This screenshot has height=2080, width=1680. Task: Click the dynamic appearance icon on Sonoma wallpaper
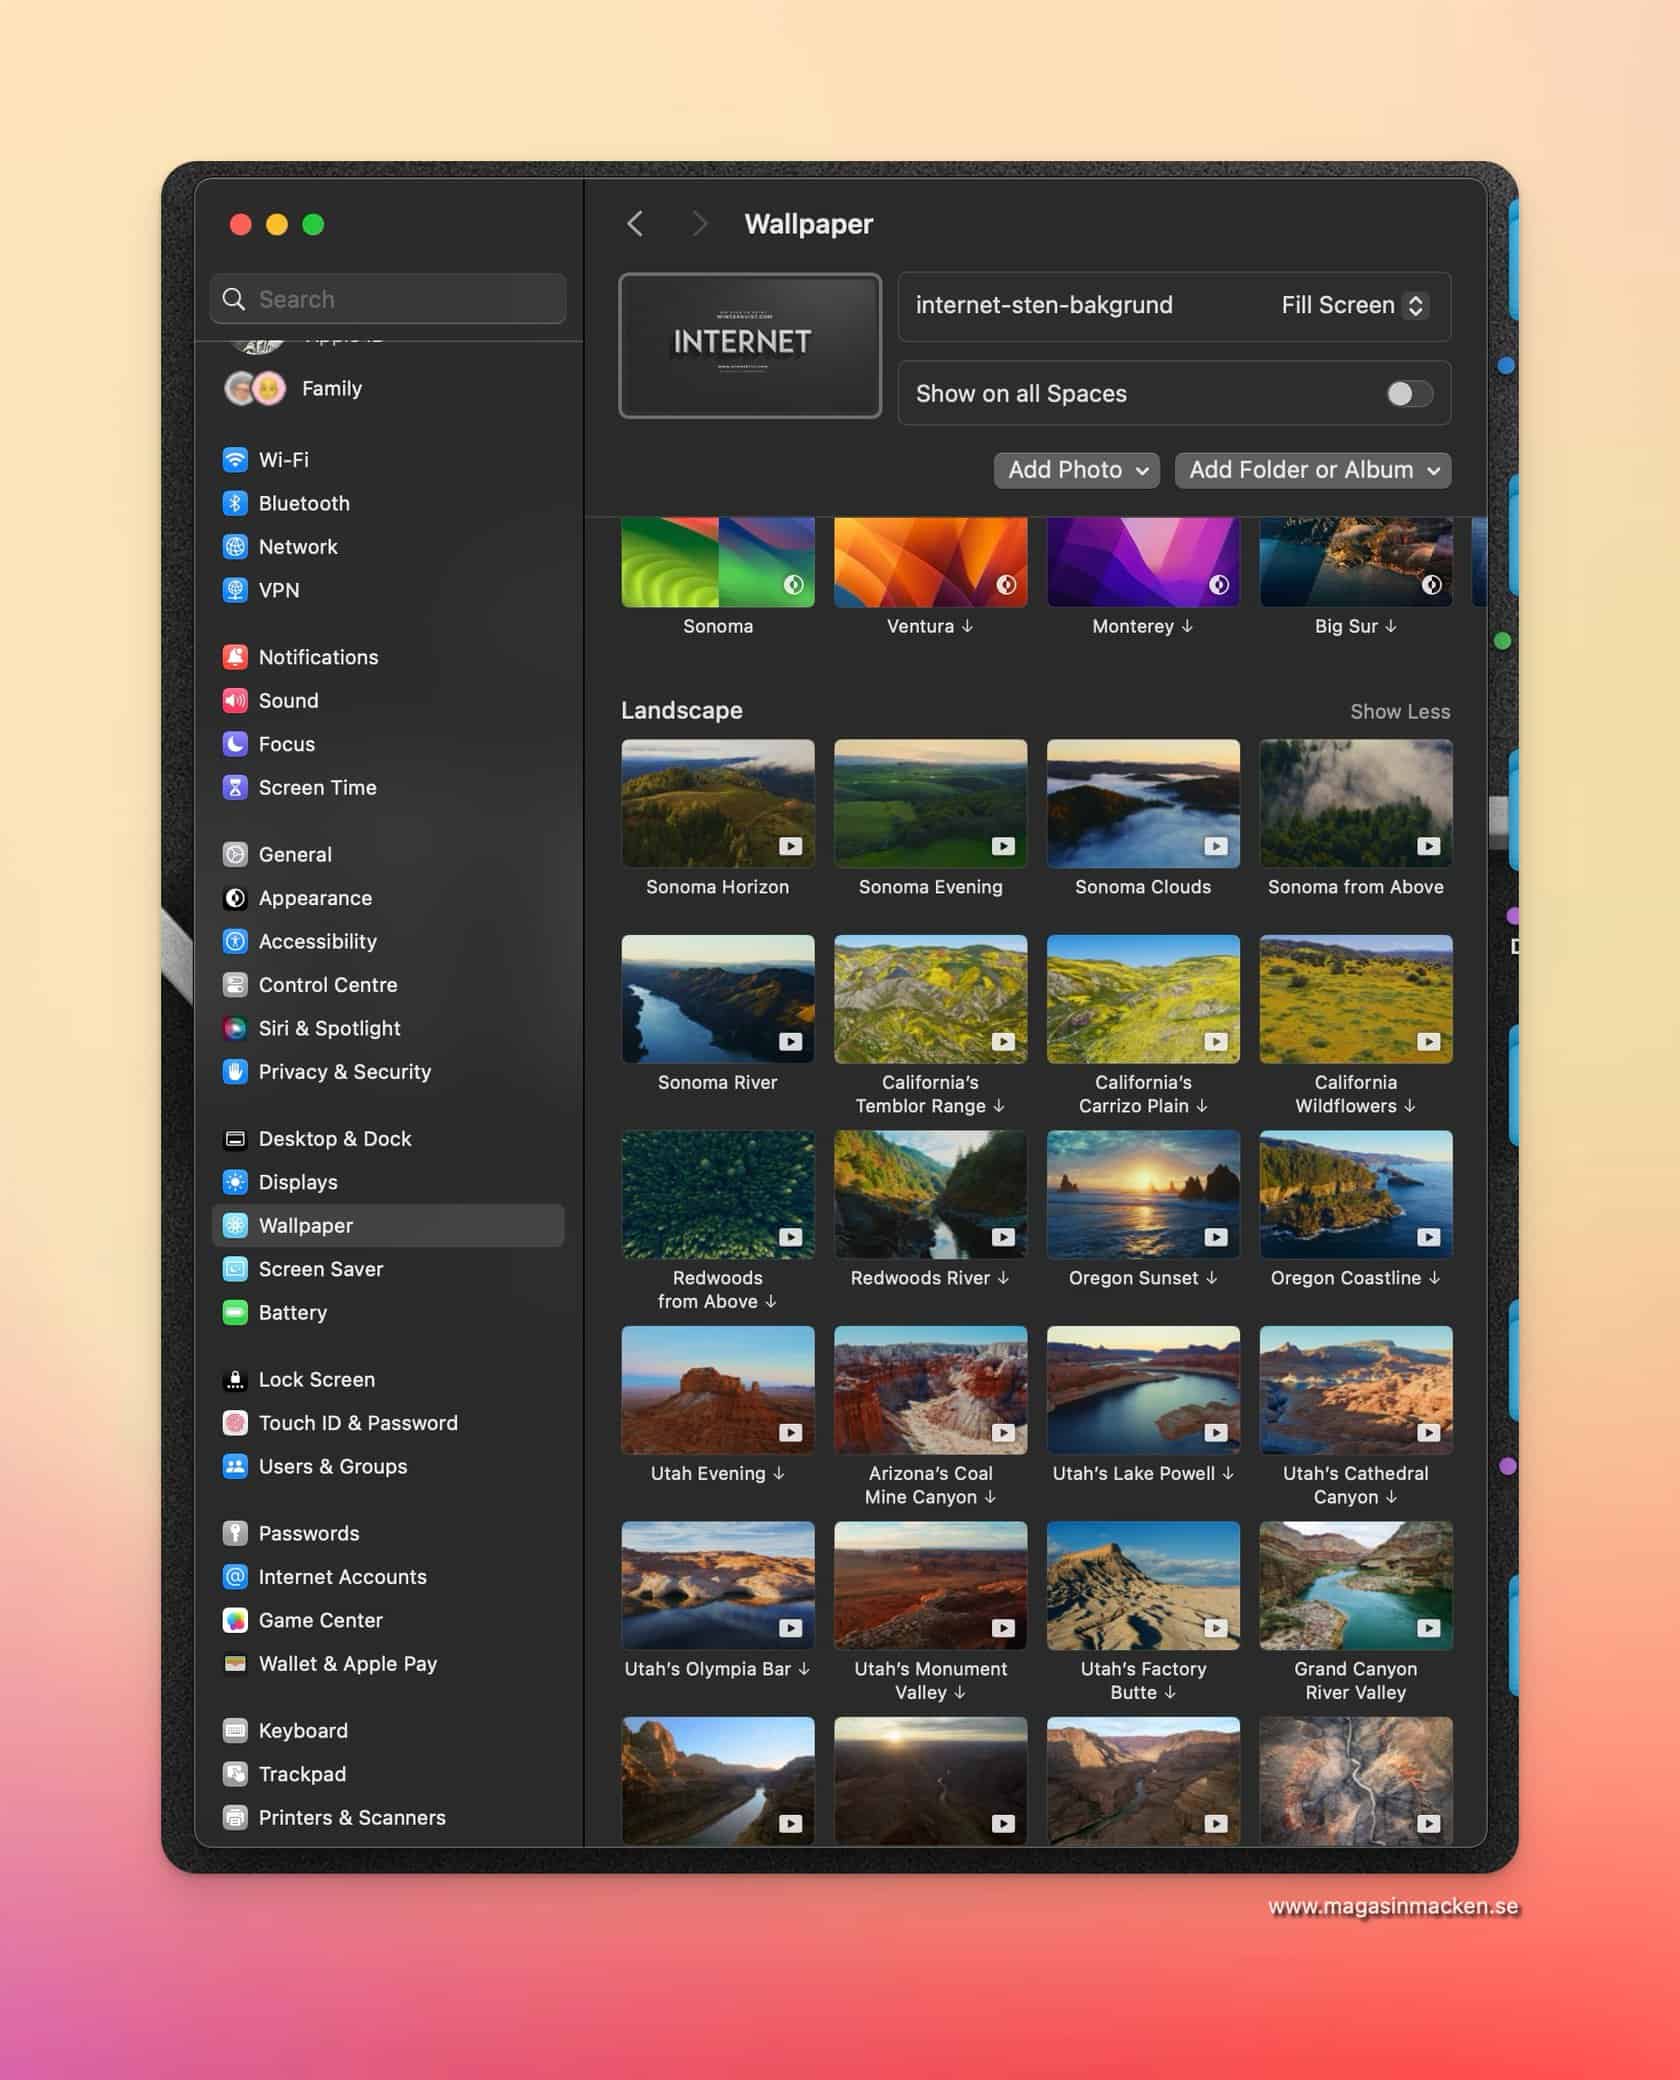(793, 585)
